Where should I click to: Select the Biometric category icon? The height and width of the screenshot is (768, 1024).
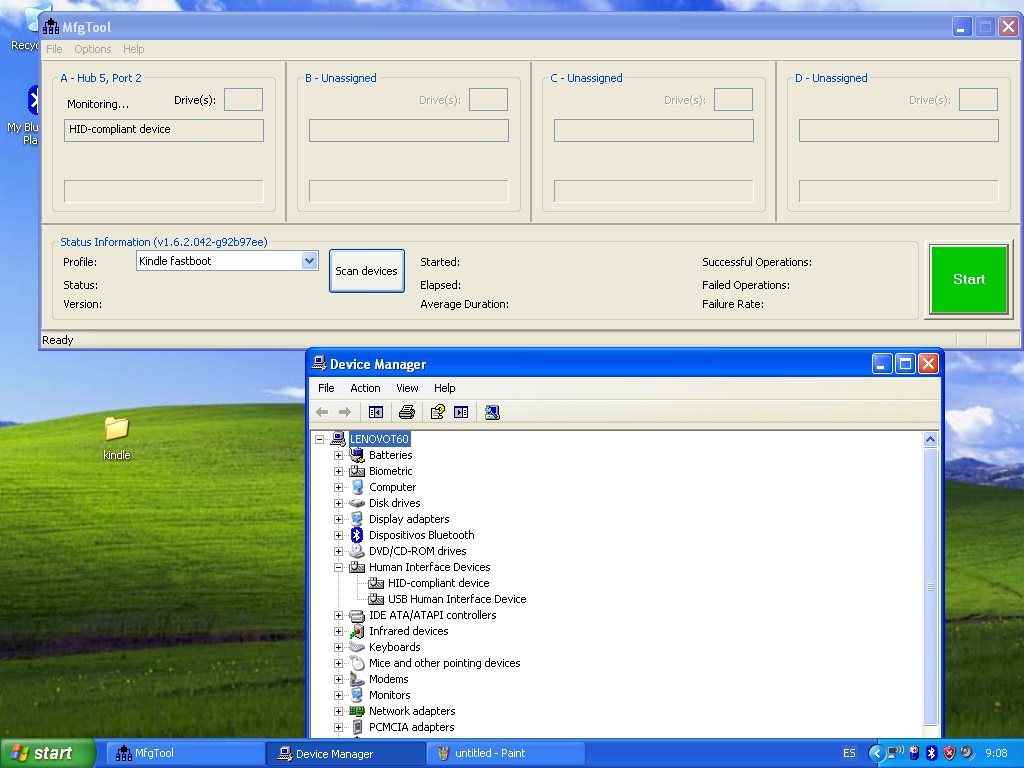[x=357, y=471]
